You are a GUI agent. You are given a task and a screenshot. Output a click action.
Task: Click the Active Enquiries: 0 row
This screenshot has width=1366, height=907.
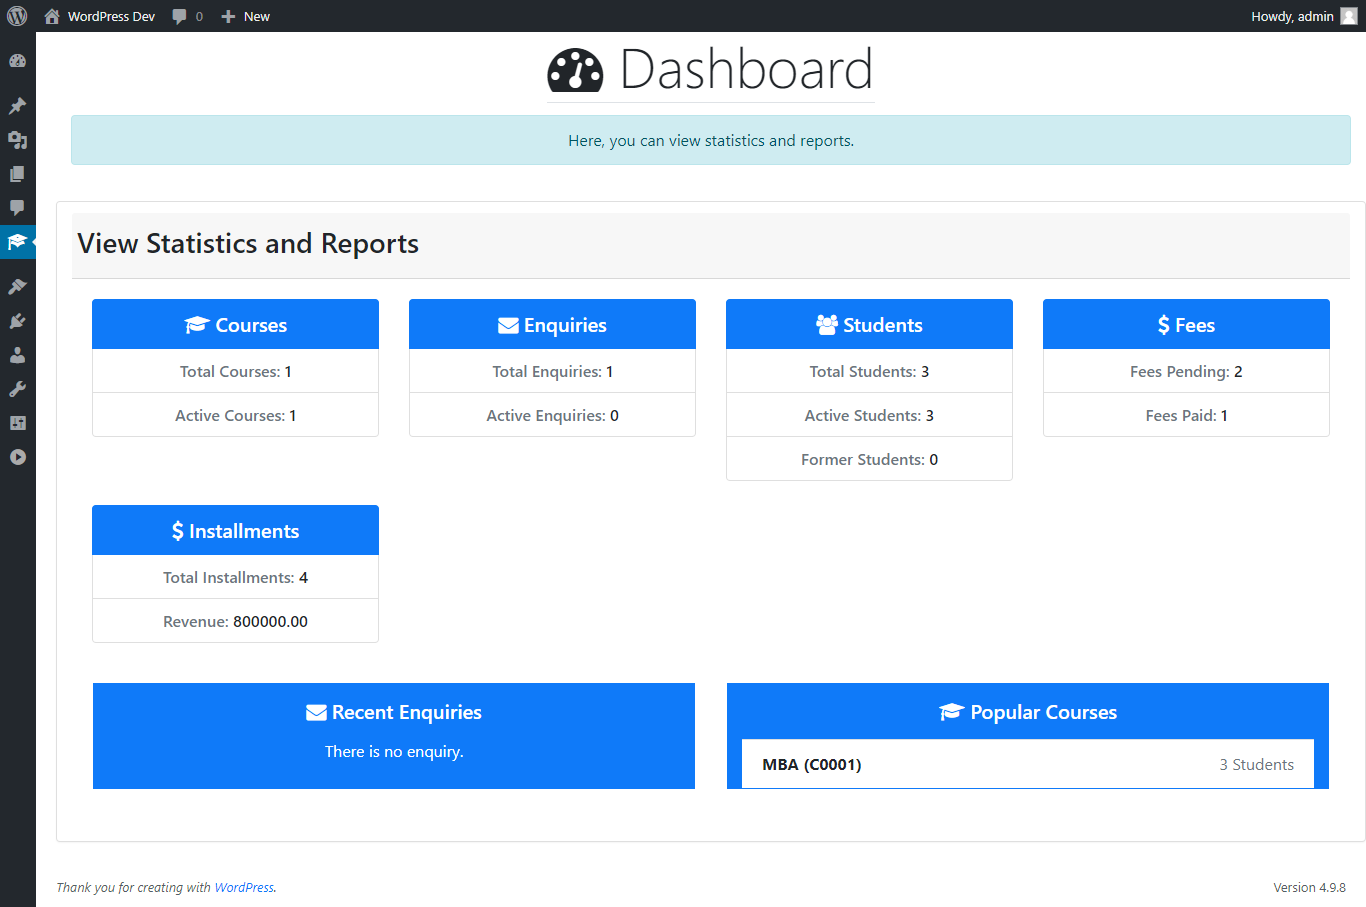552,415
